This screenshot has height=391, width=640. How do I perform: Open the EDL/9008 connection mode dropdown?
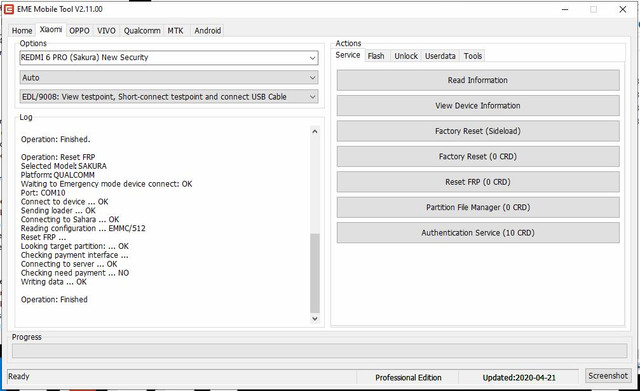pyautogui.click(x=169, y=97)
